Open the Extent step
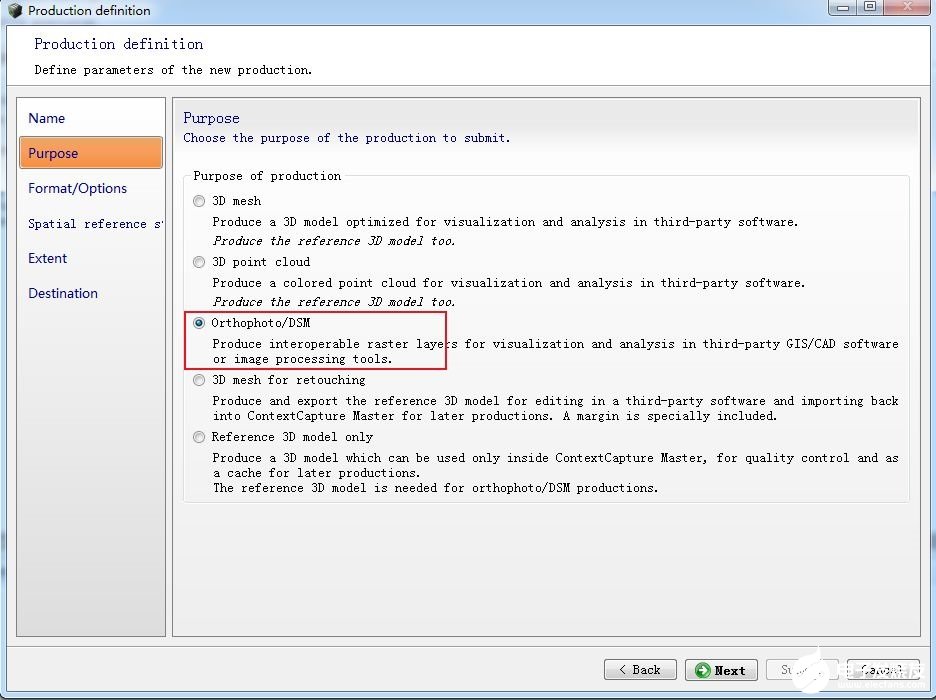This screenshot has height=700, width=936. [91, 258]
